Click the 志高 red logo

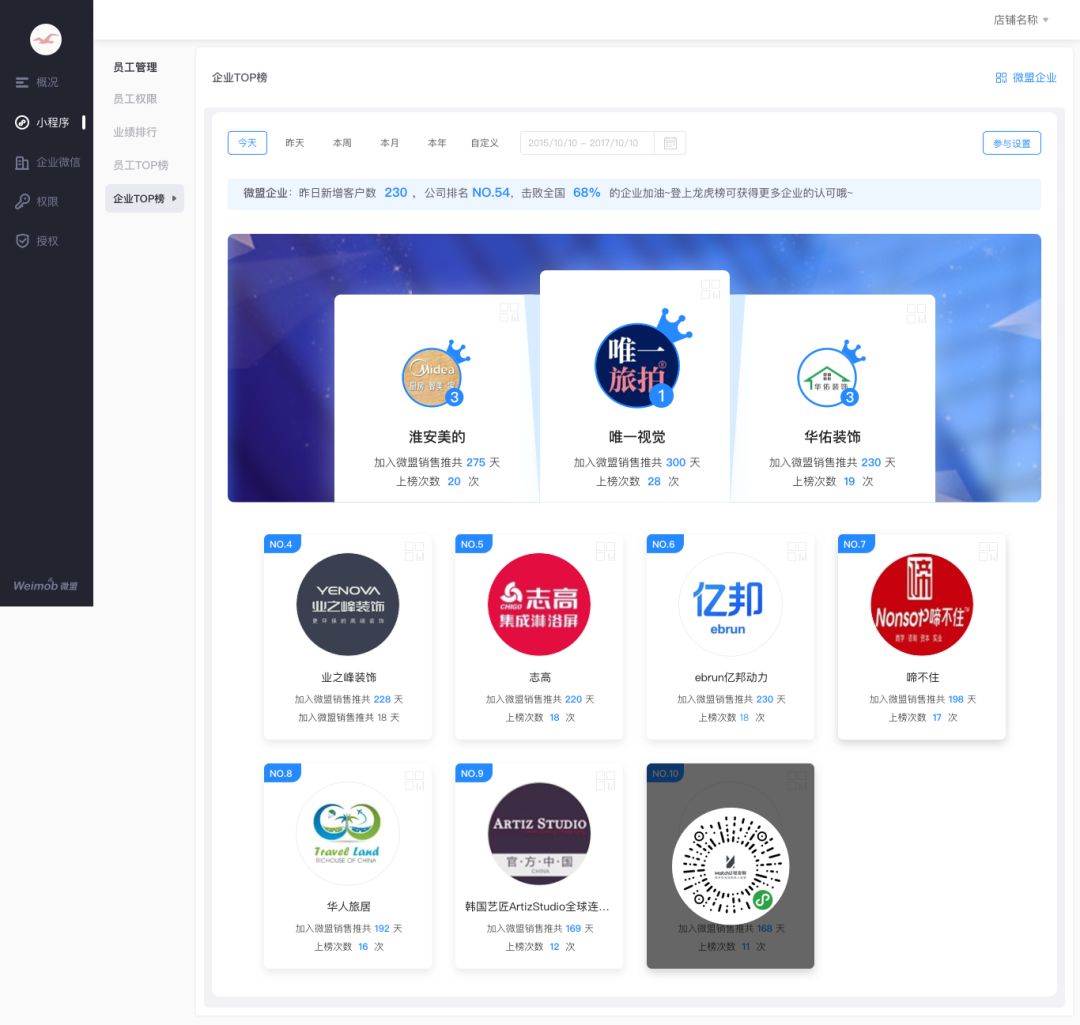[x=539, y=604]
